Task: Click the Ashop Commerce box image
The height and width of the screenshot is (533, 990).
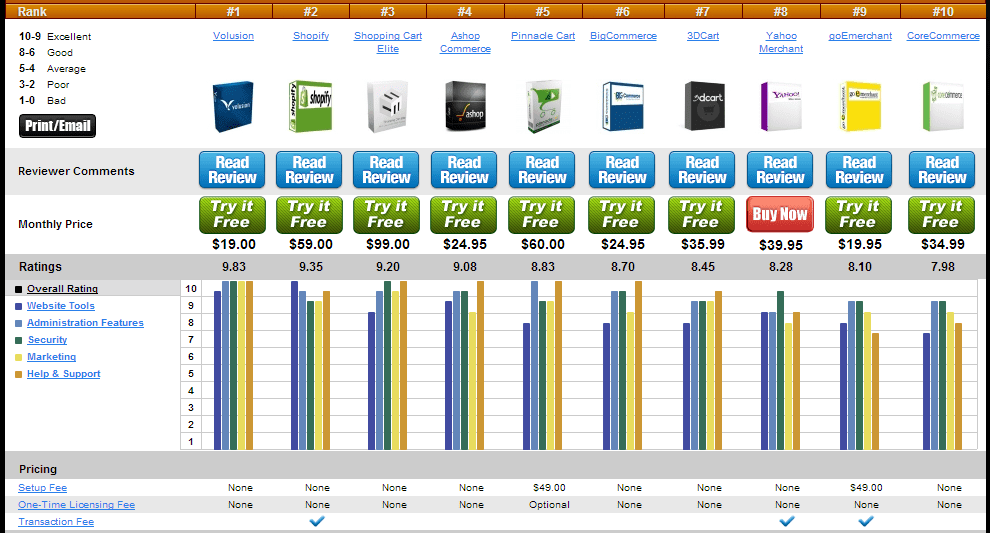Action: (x=465, y=106)
